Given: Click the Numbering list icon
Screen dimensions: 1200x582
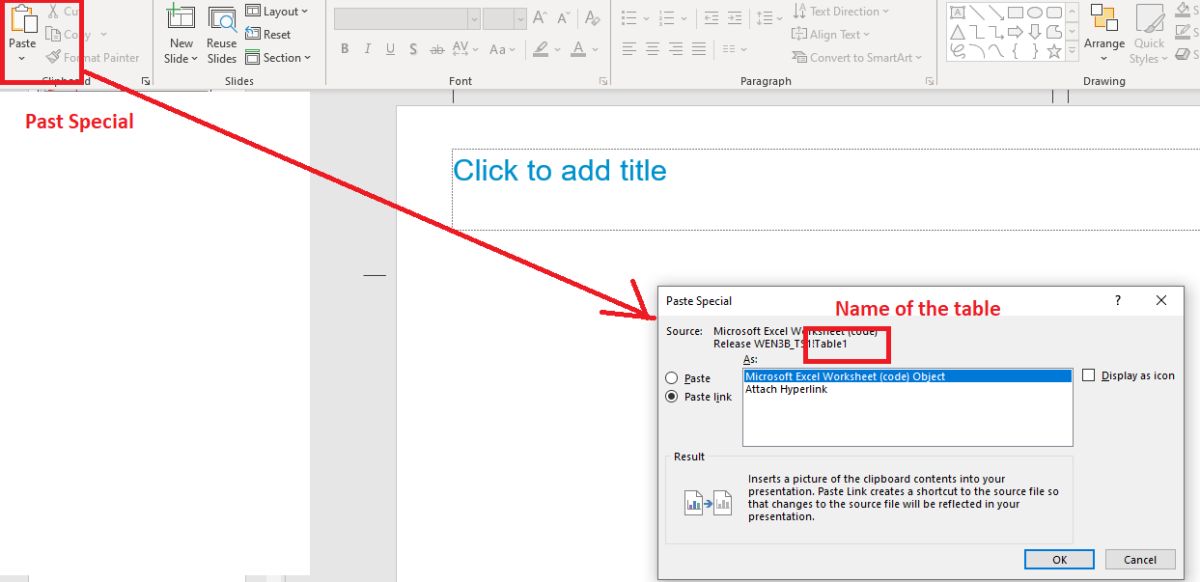Looking at the screenshot, I should coord(666,18).
